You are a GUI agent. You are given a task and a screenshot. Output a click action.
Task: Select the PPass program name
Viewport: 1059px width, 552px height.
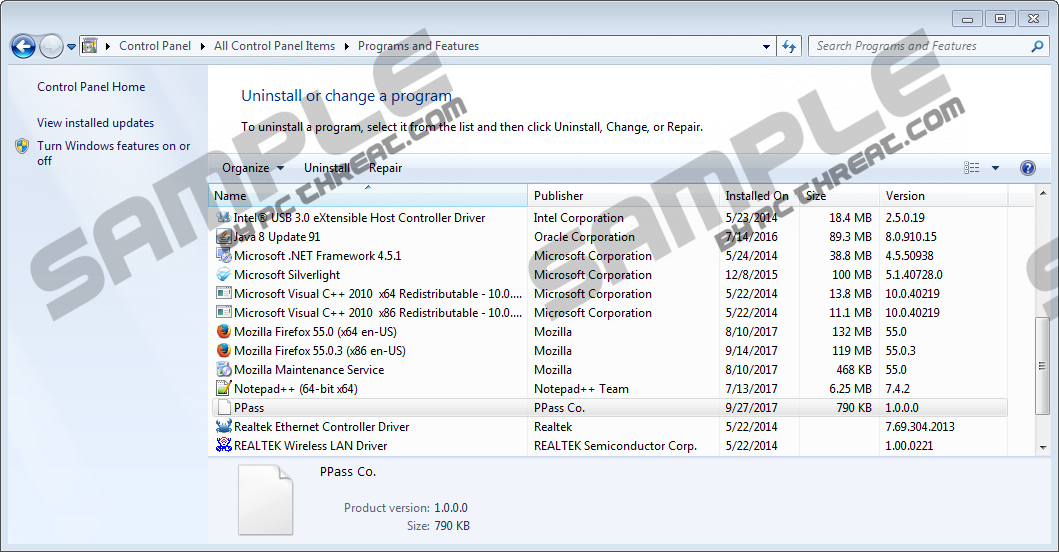coord(249,407)
